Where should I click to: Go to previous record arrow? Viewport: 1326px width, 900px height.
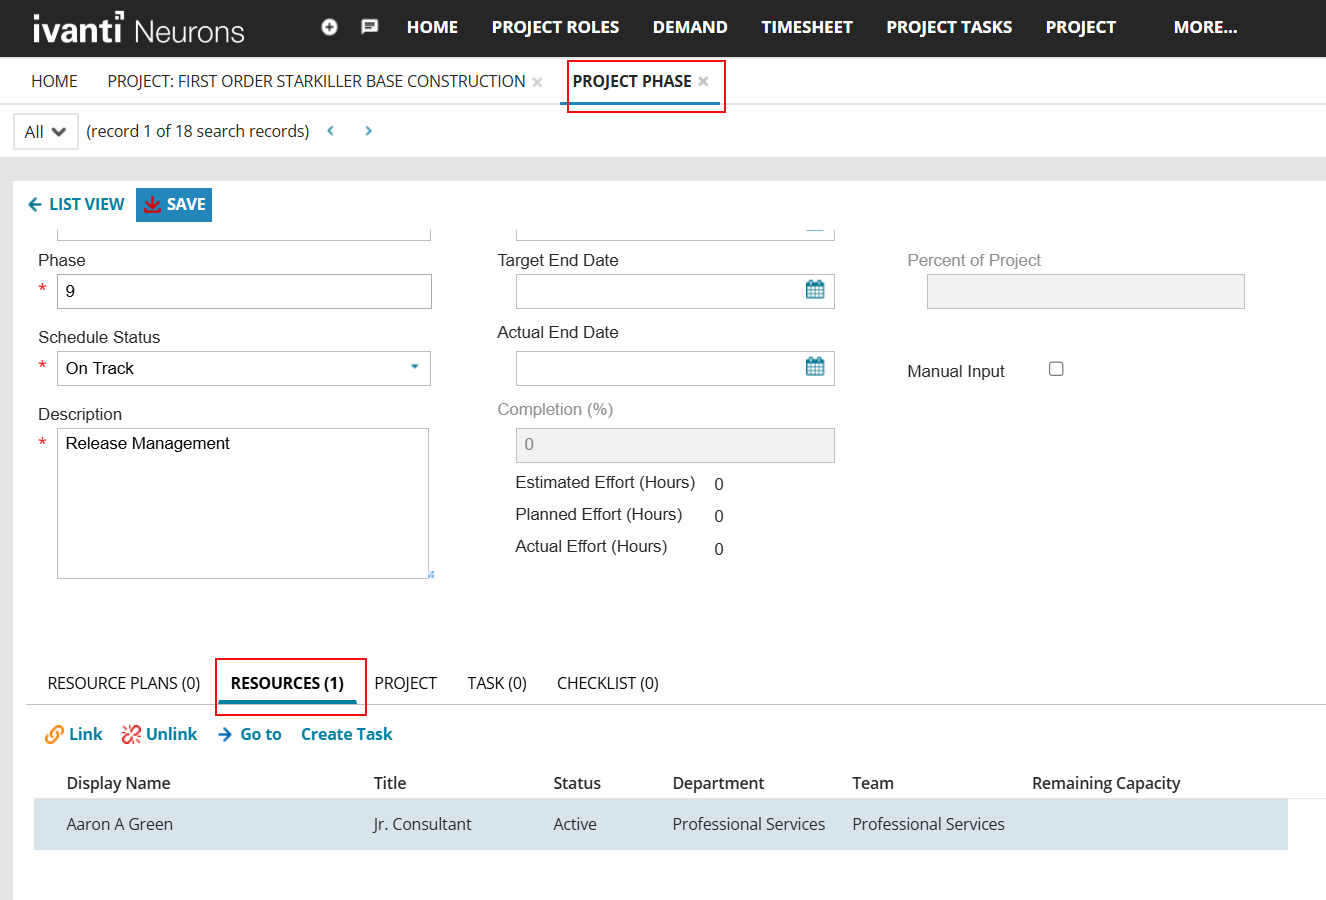pos(331,131)
